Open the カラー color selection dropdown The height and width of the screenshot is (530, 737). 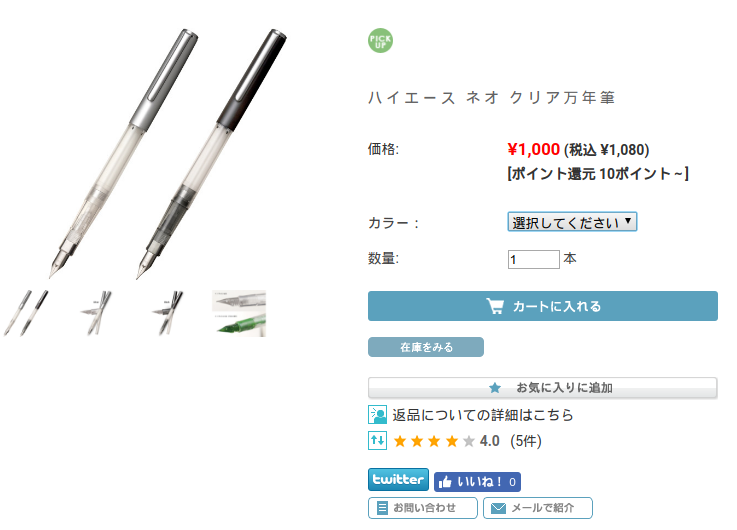(572, 222)
